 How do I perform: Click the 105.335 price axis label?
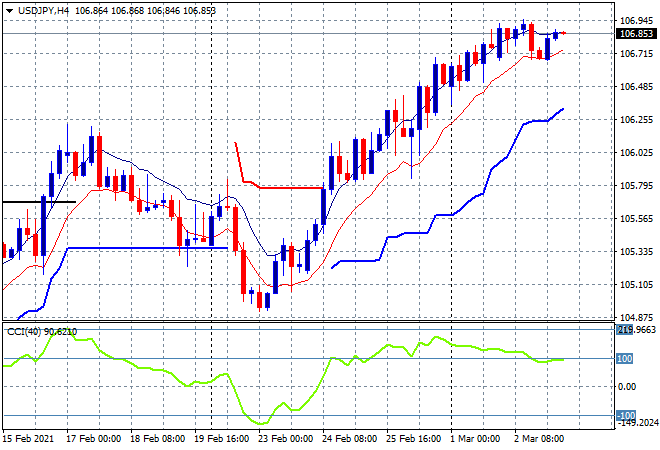tap(636, 252)
